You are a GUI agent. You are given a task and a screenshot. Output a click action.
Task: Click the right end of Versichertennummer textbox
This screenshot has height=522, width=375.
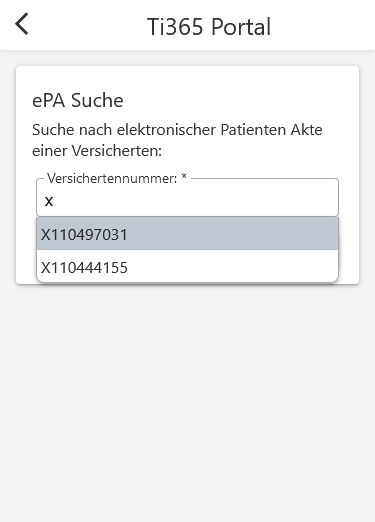(x=328, y=201)
